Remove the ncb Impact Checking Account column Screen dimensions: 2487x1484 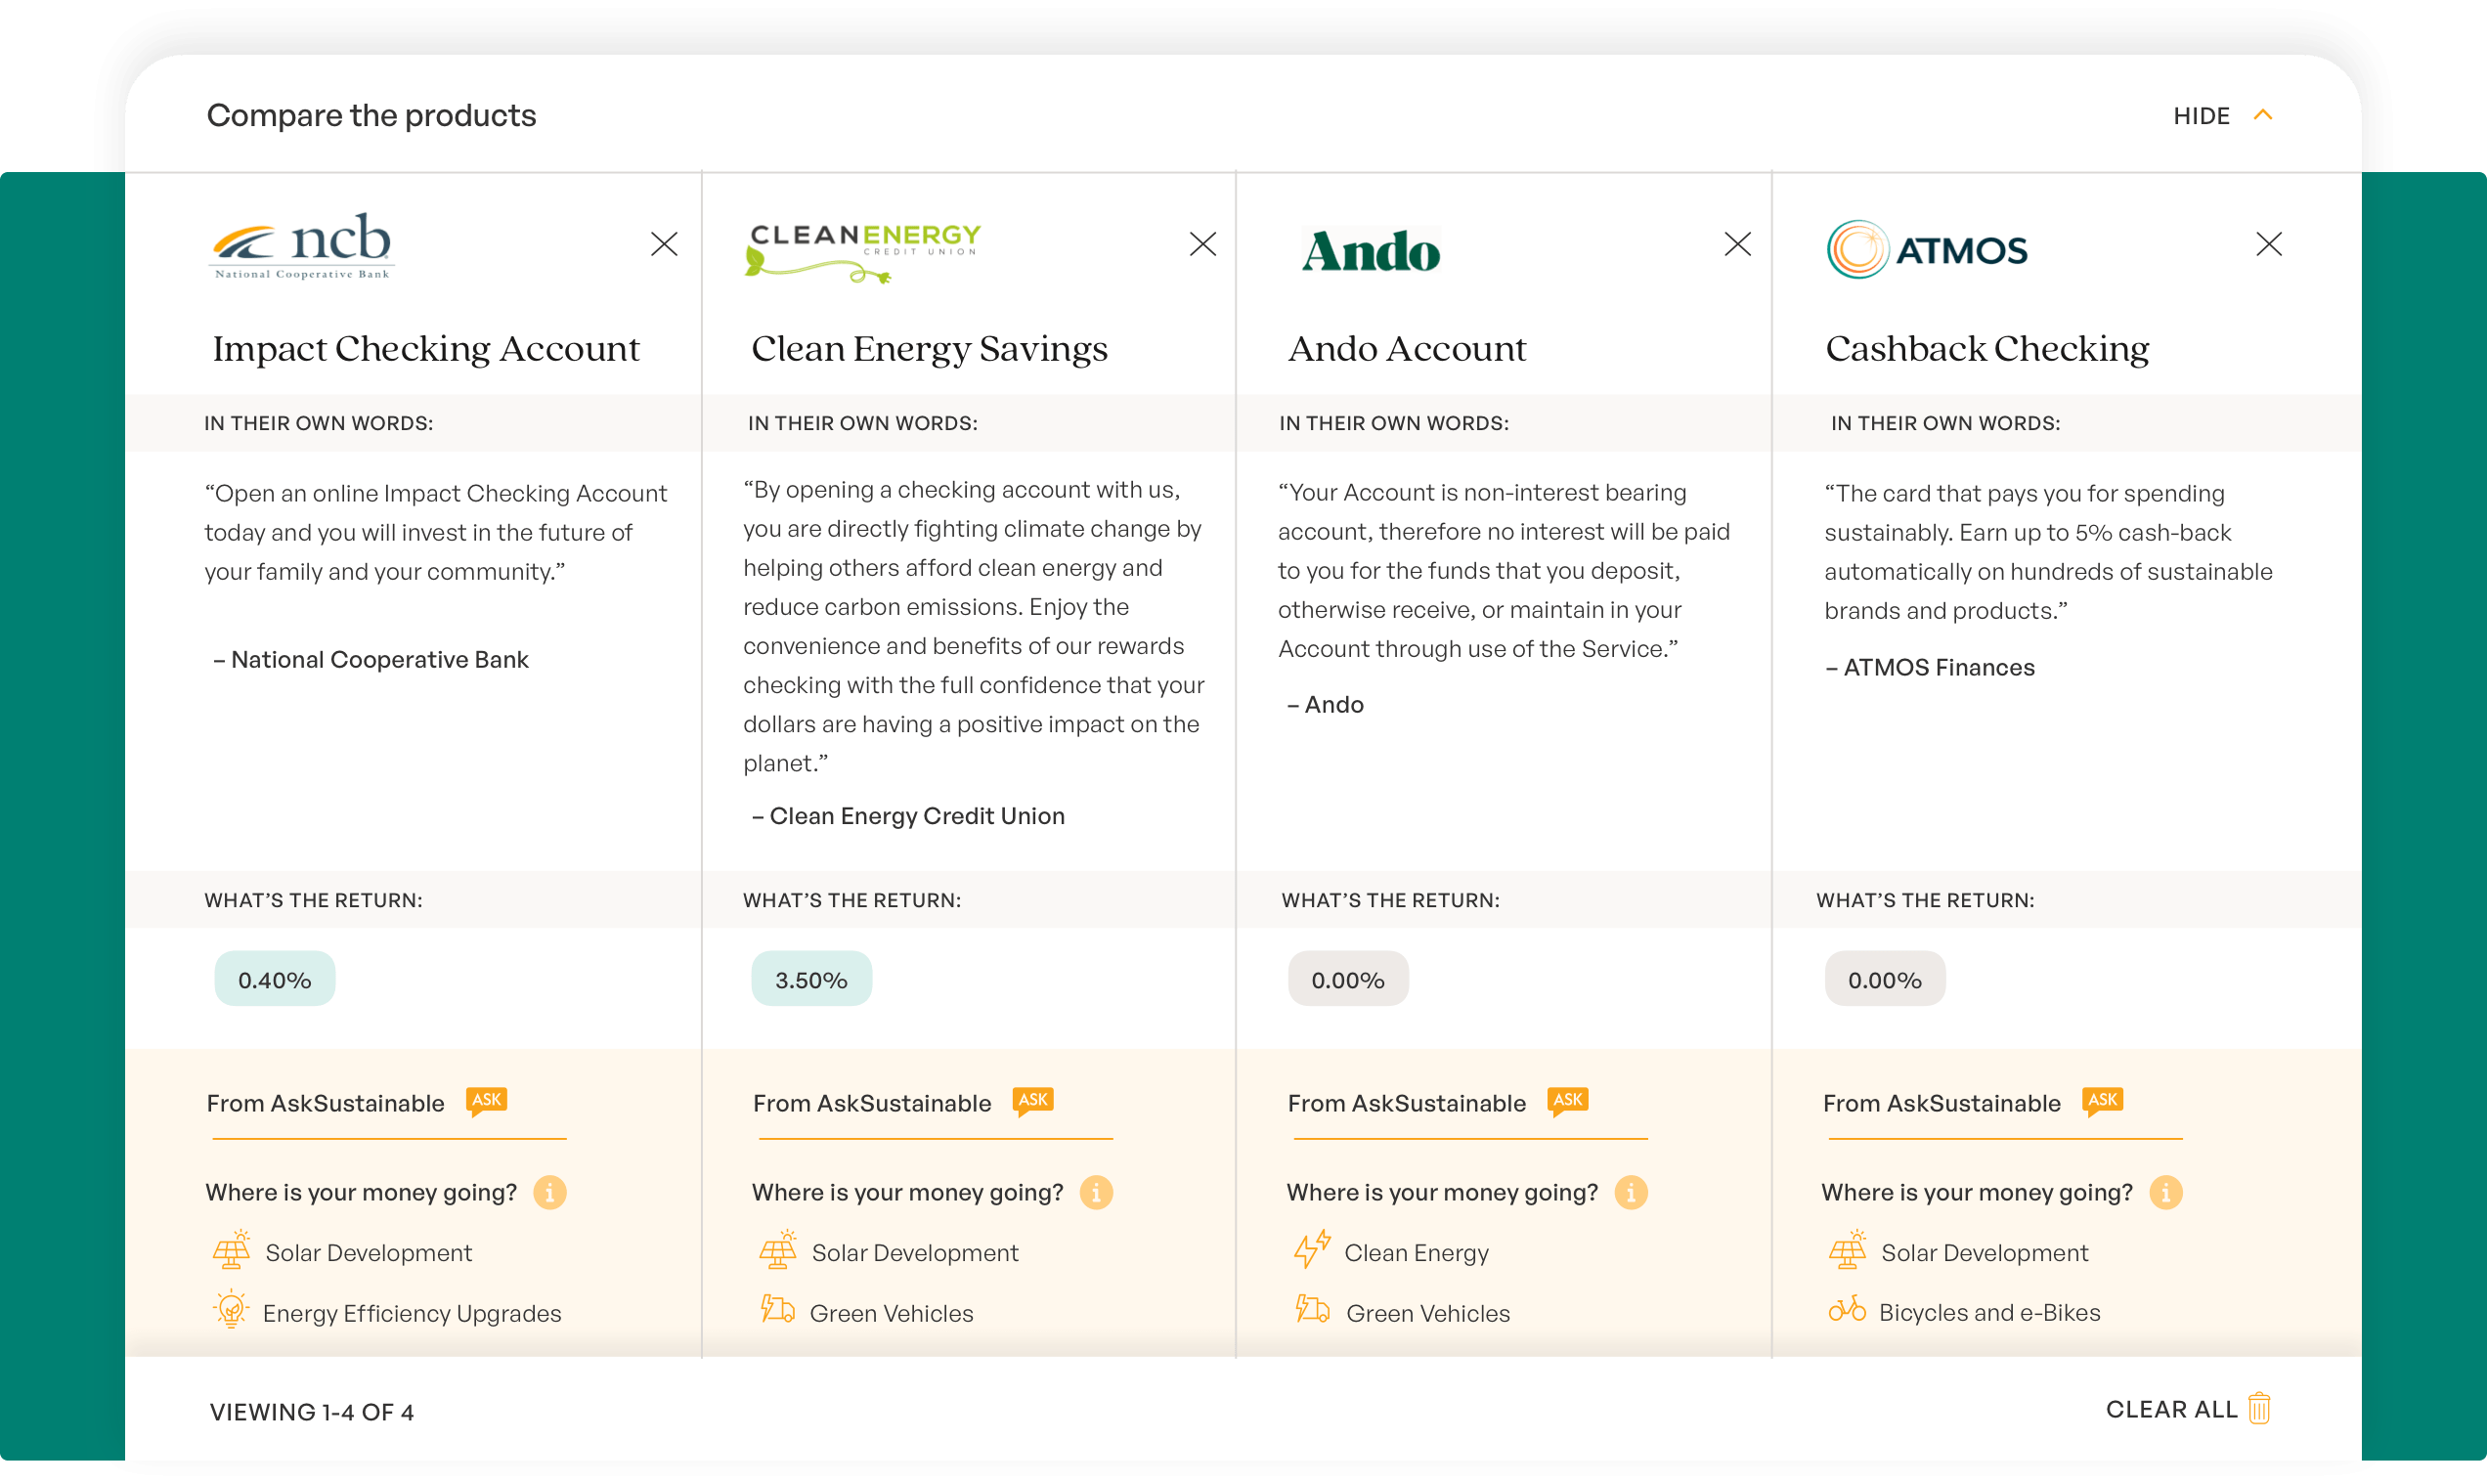(x=664, y=244)
